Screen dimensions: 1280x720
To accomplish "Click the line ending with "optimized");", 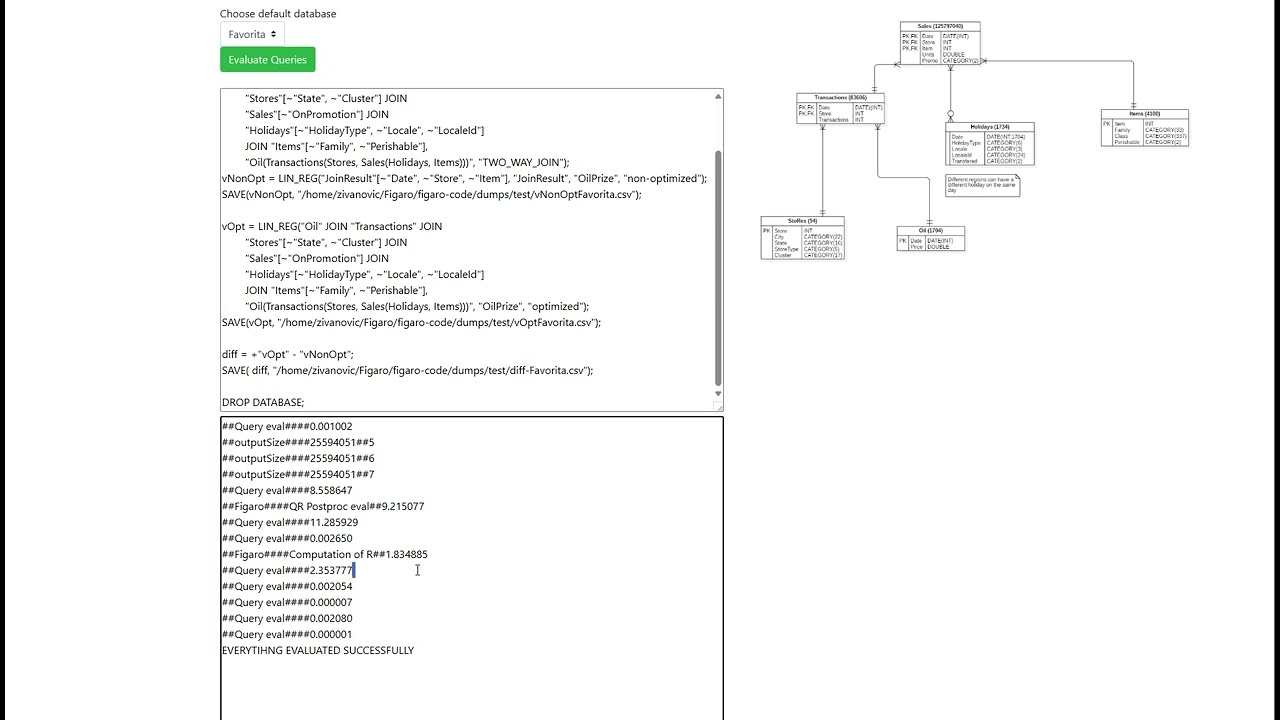I will pos(417,306).
